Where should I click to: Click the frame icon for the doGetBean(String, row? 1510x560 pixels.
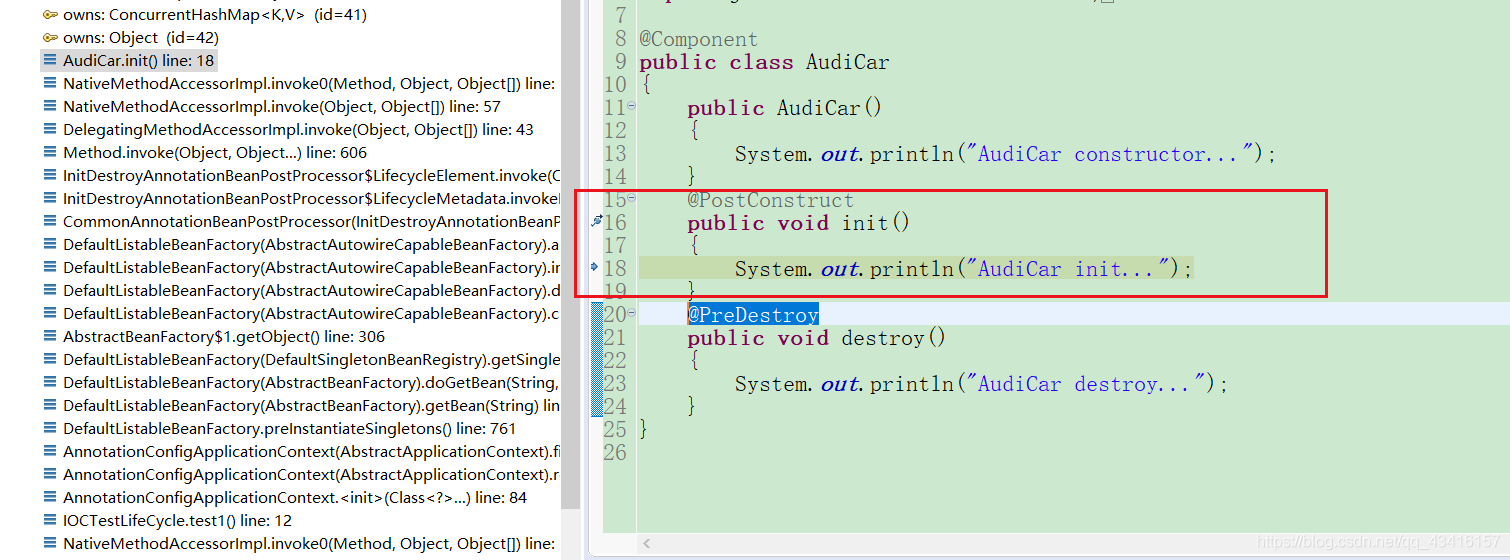pyautogui.click(x=50, y=383)
